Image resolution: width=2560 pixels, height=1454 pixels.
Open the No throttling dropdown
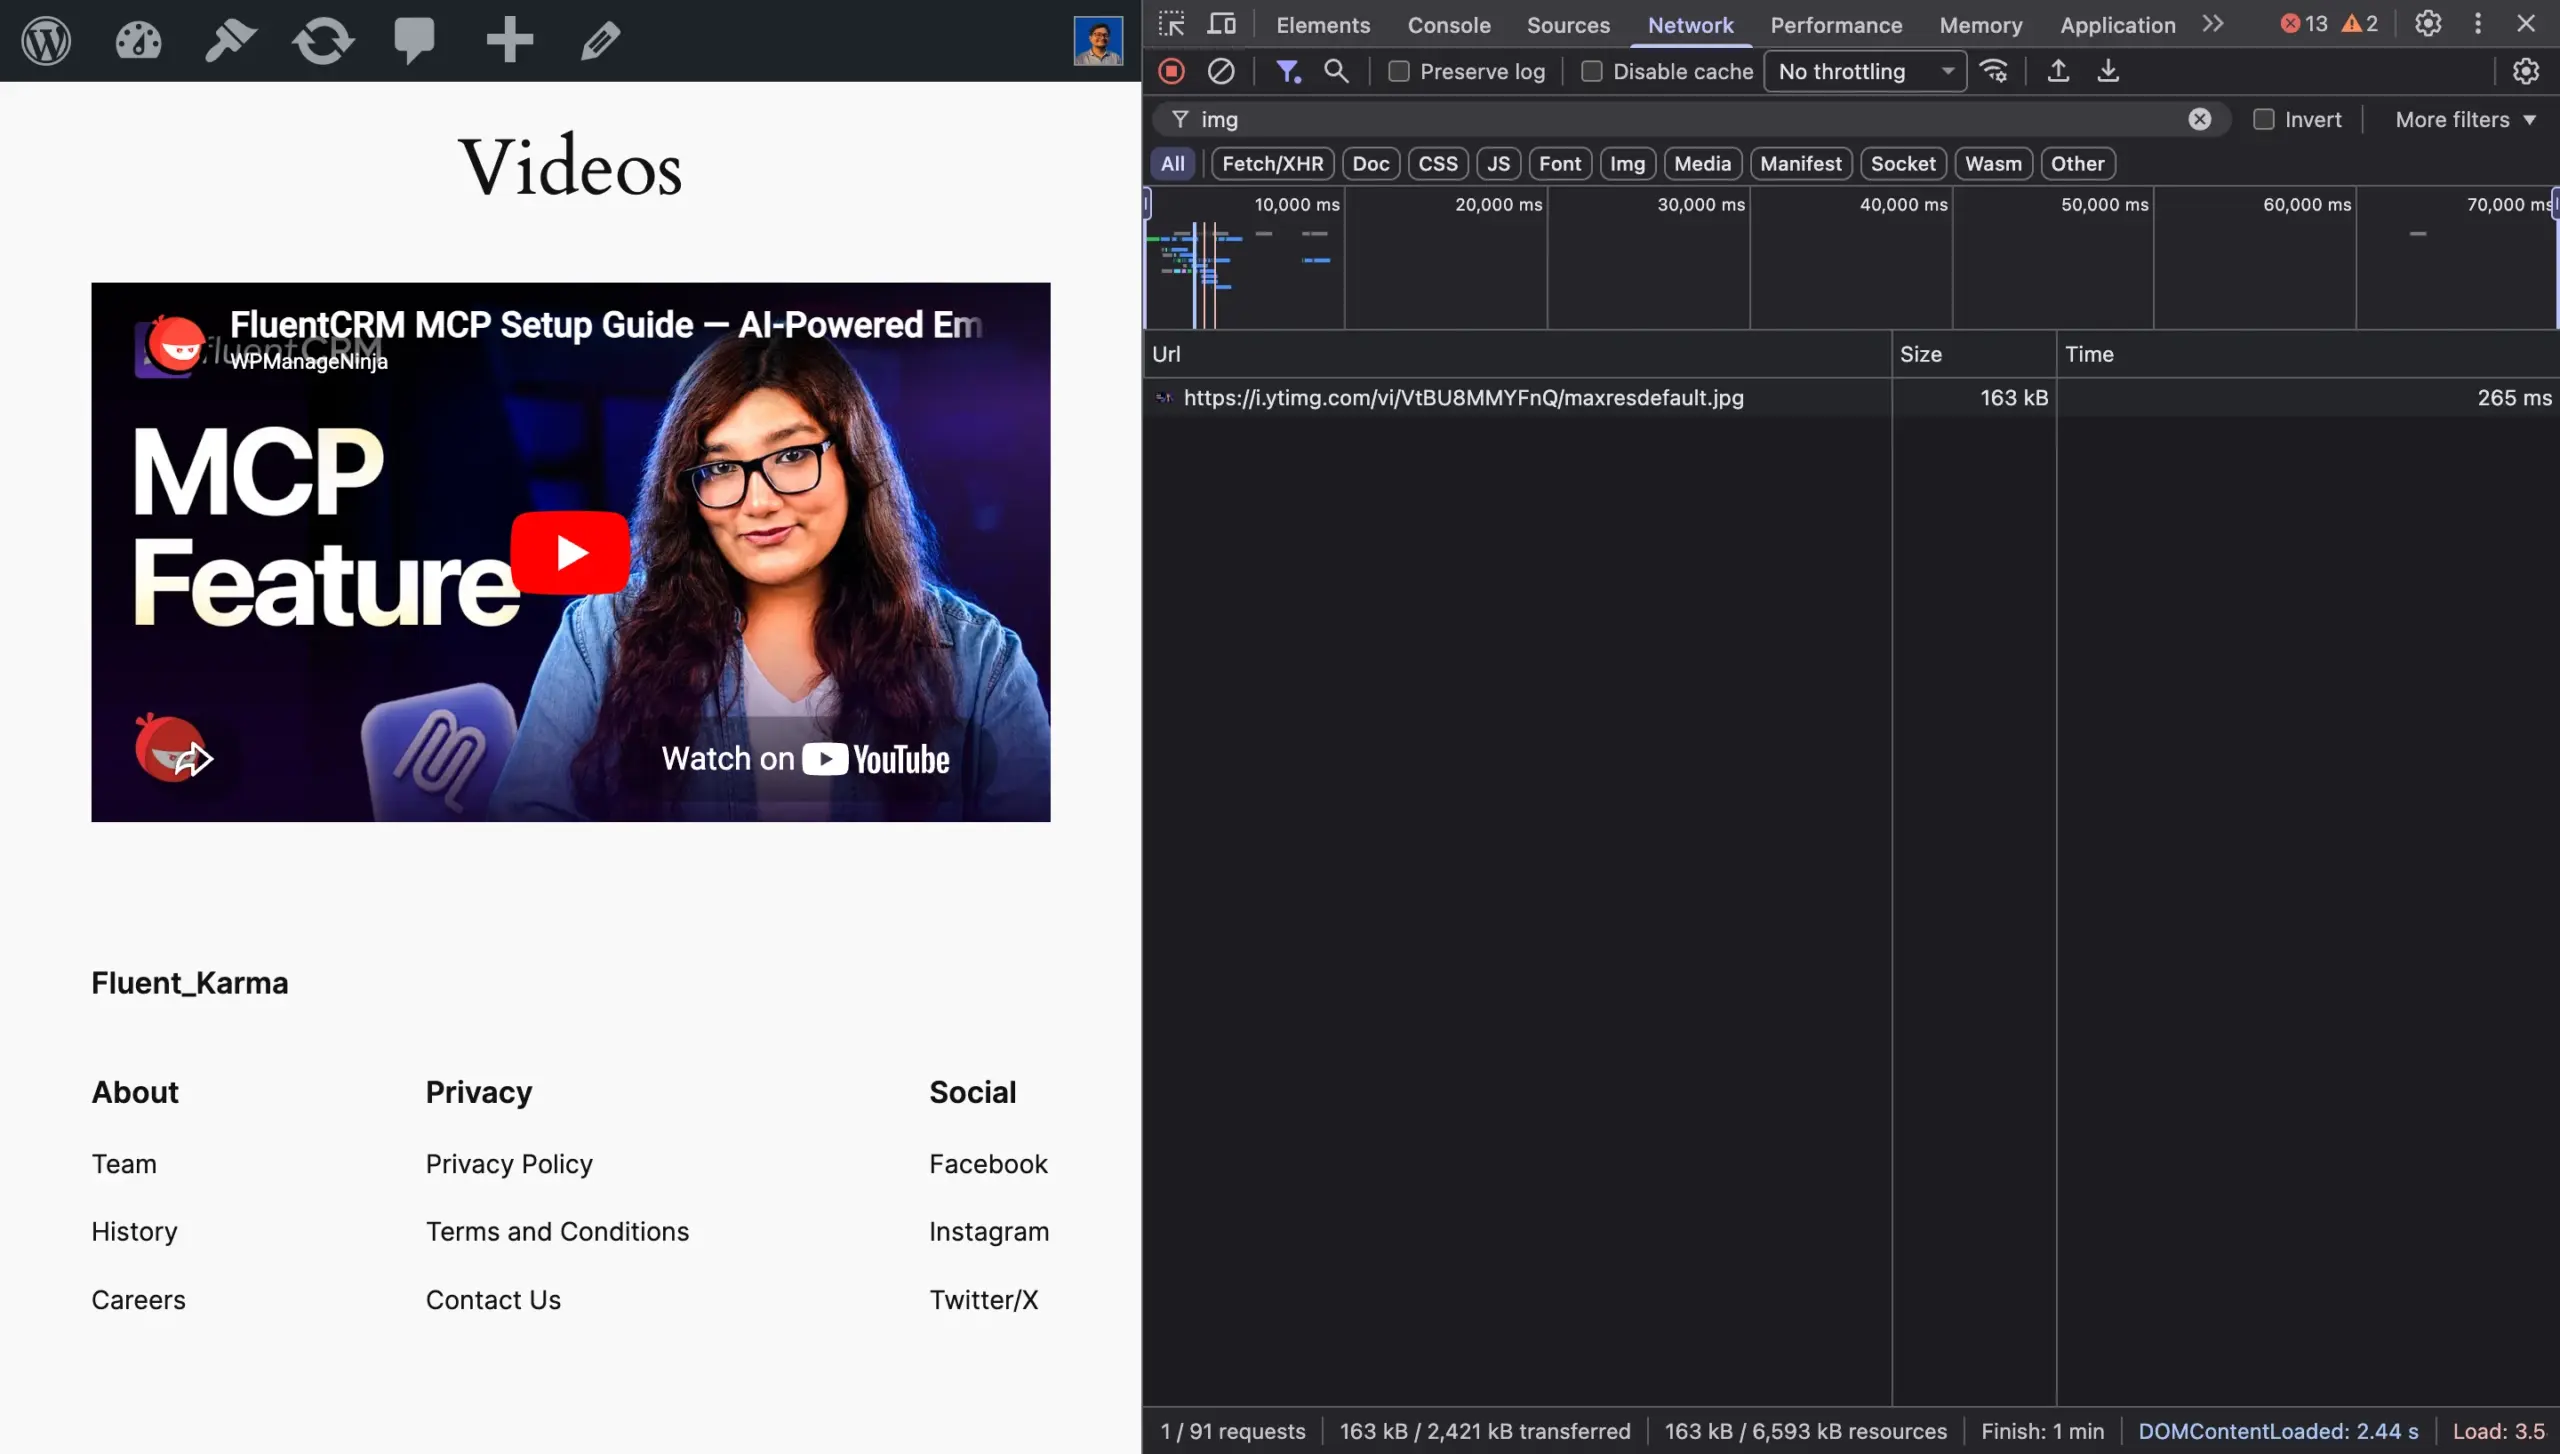[1865, 71]
